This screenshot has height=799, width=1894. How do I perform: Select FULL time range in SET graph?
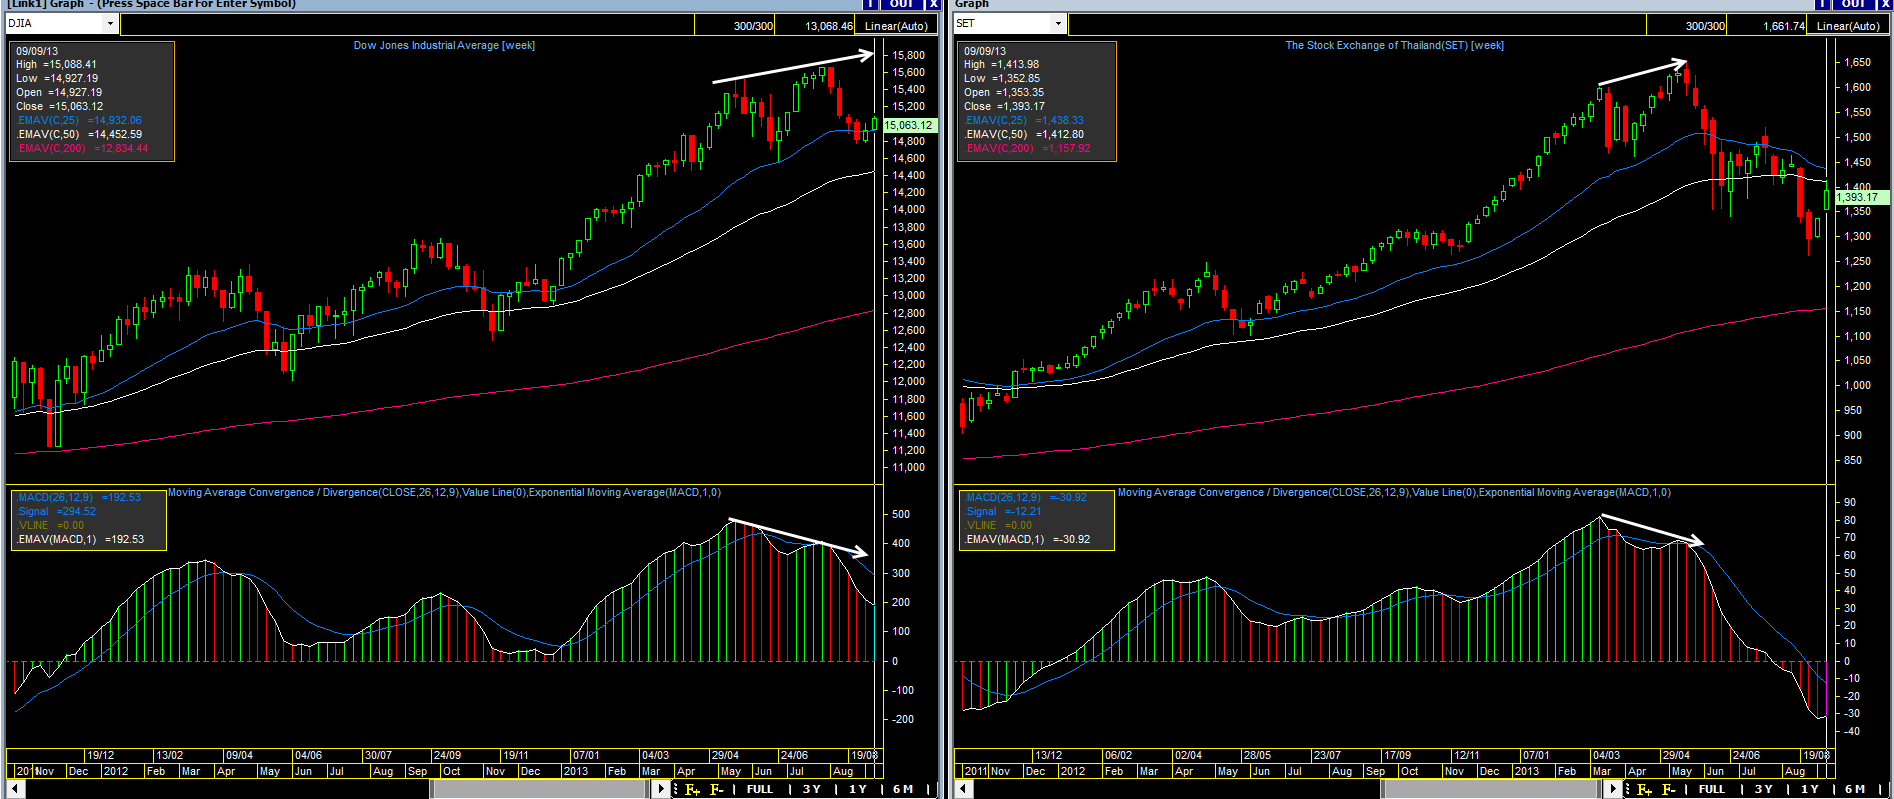(x=1712, y=790)
